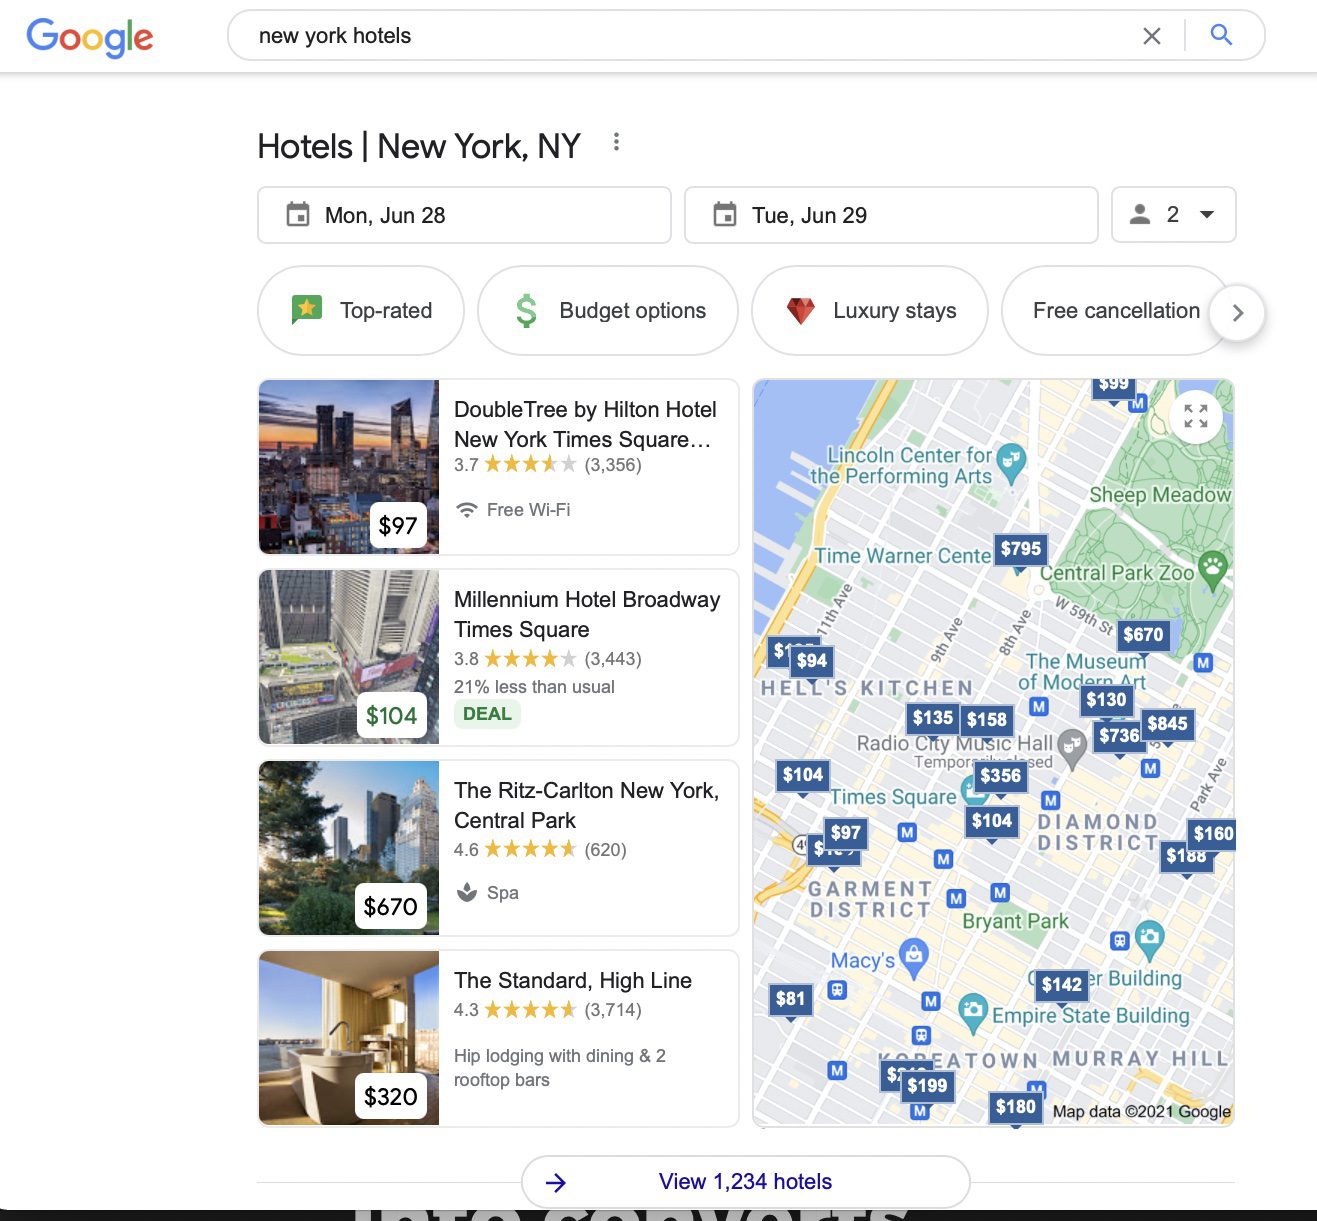Select the check-in date field Mon, Jun 28
The width and height of the screenshot is (1317, 1221).
coord(464,215)
